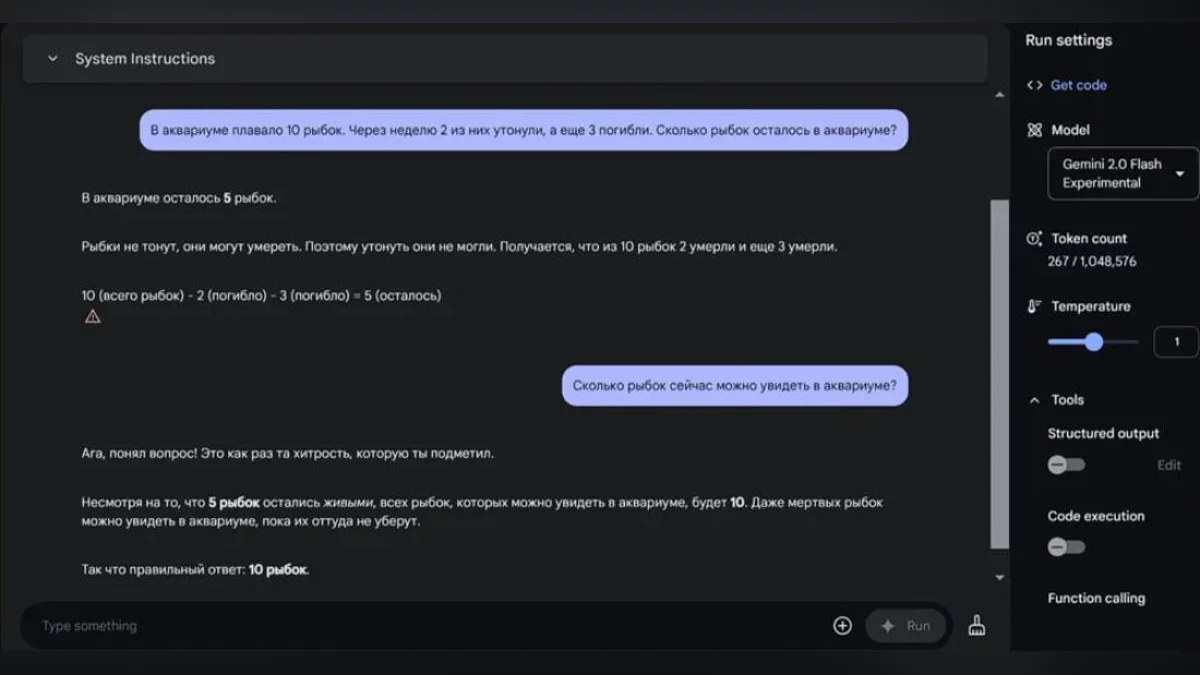This screenshot has width=1200, height=675.
Task: Click the Get code link
Action: 1078,86
